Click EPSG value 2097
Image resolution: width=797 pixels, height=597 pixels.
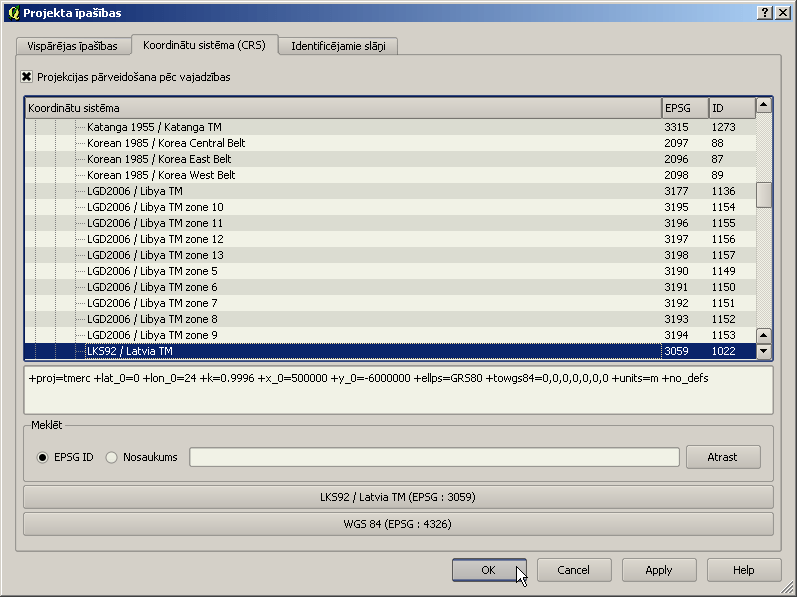click(676, 143)
